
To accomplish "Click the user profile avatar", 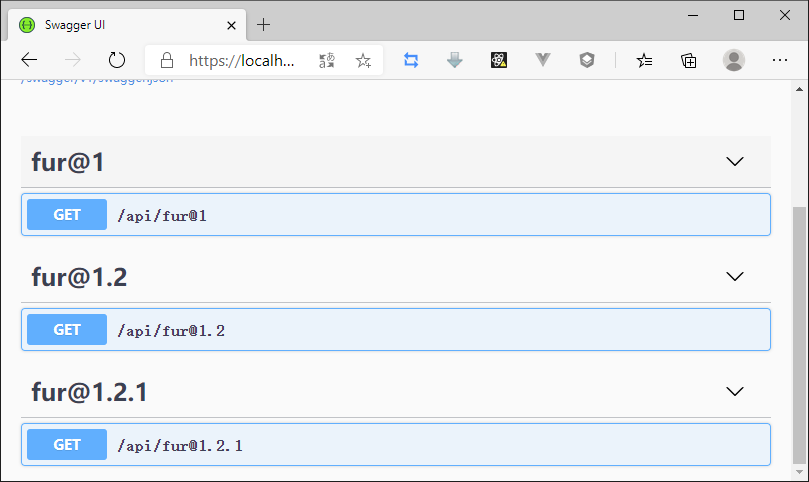I will pos(734,60).
